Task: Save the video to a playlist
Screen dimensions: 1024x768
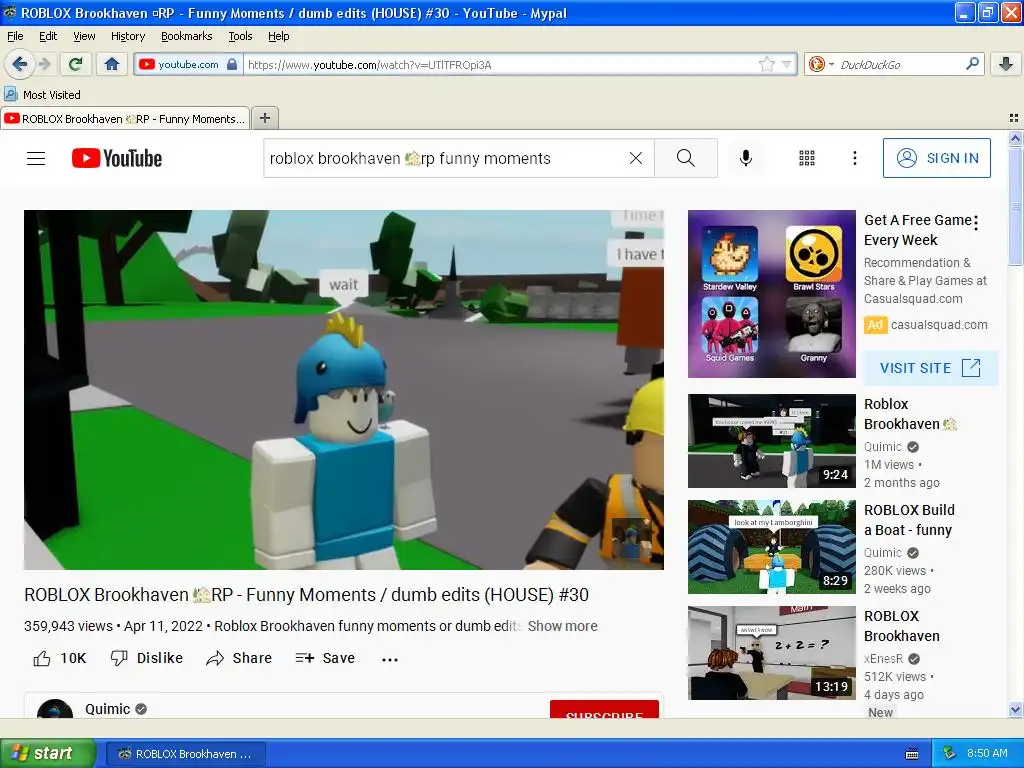Action: 325,658
